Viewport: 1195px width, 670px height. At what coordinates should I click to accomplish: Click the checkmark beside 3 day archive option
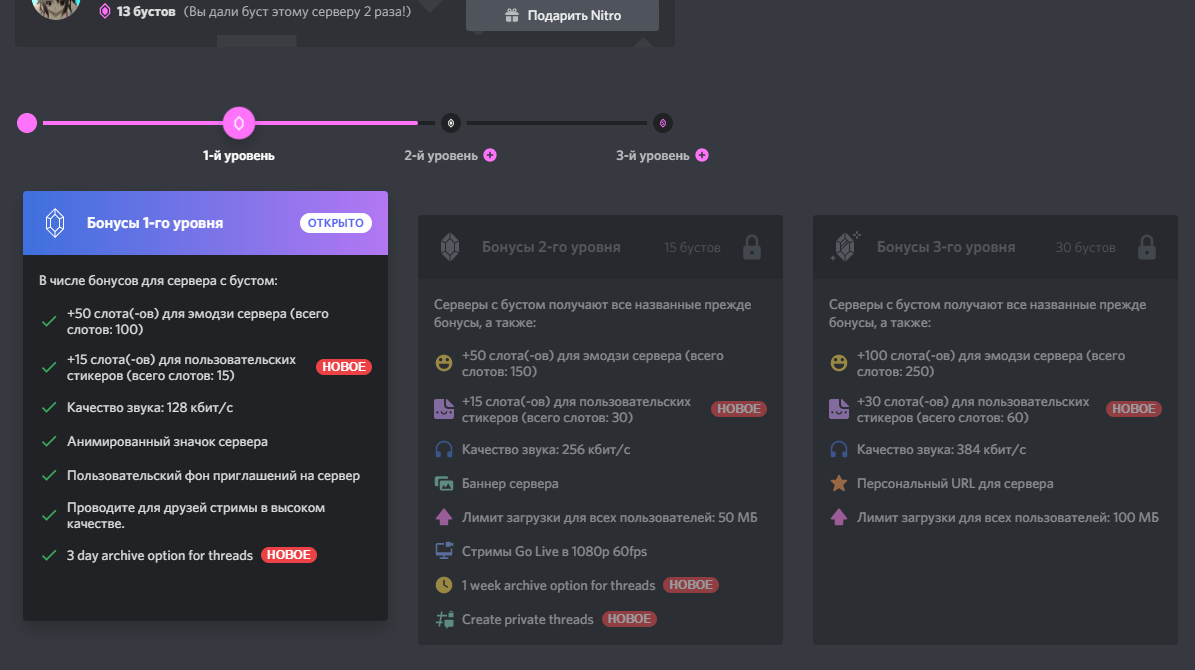(49, 556)
